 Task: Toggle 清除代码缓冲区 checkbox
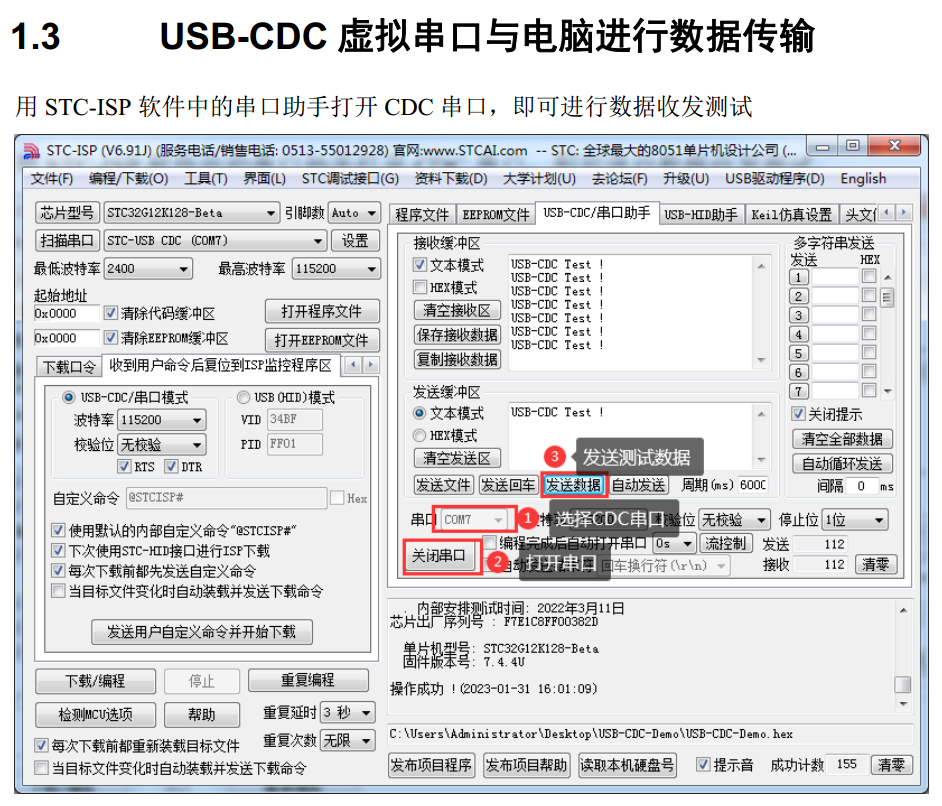click(111, 312)
